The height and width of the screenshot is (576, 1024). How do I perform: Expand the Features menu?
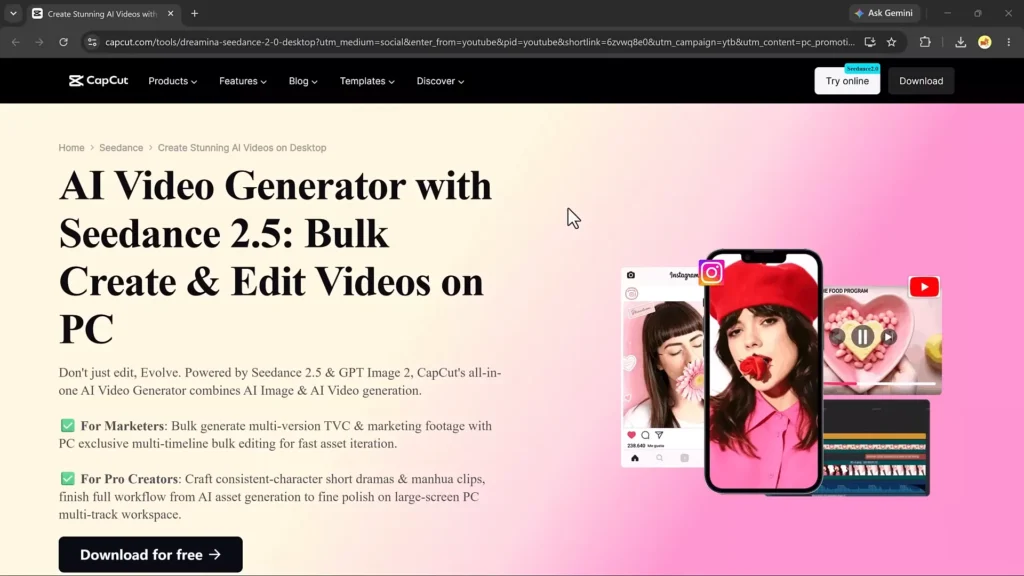[243, 81]
